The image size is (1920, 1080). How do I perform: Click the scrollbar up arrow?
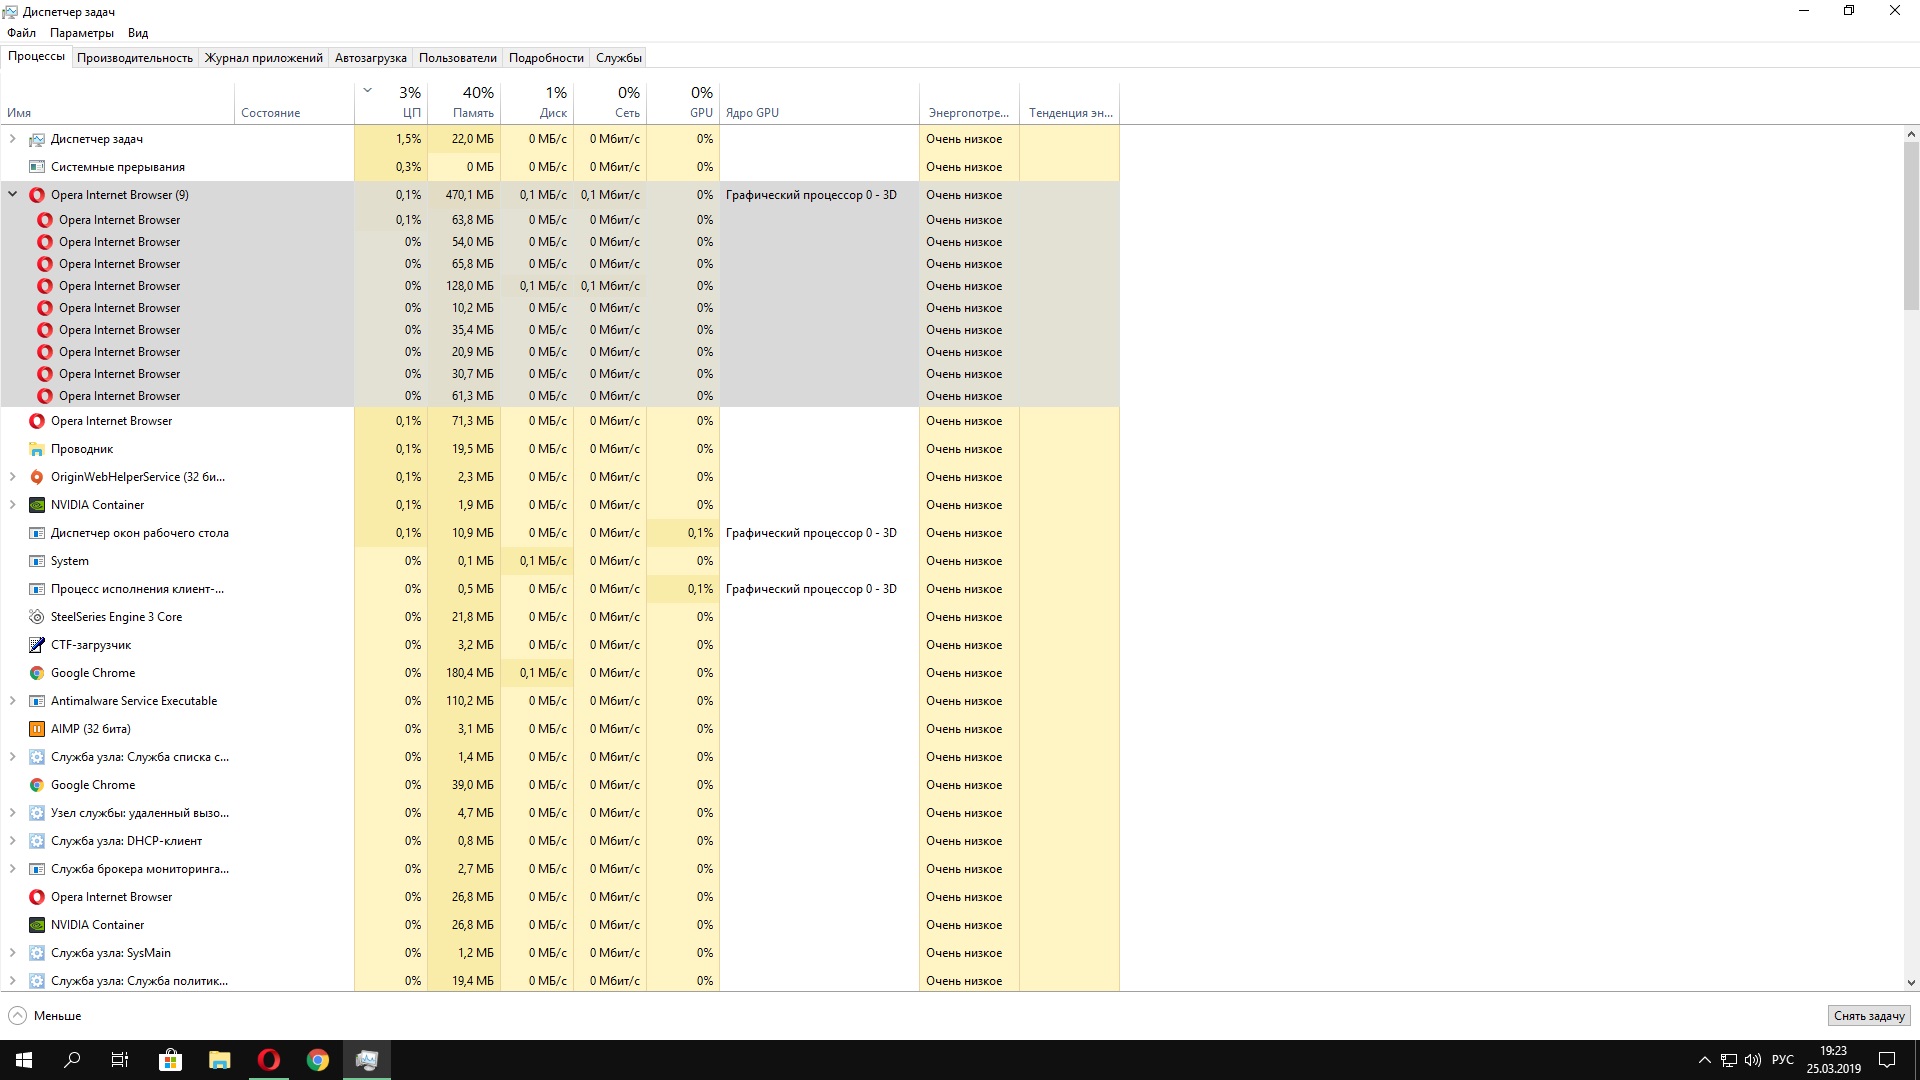(x=1911, y=134)
